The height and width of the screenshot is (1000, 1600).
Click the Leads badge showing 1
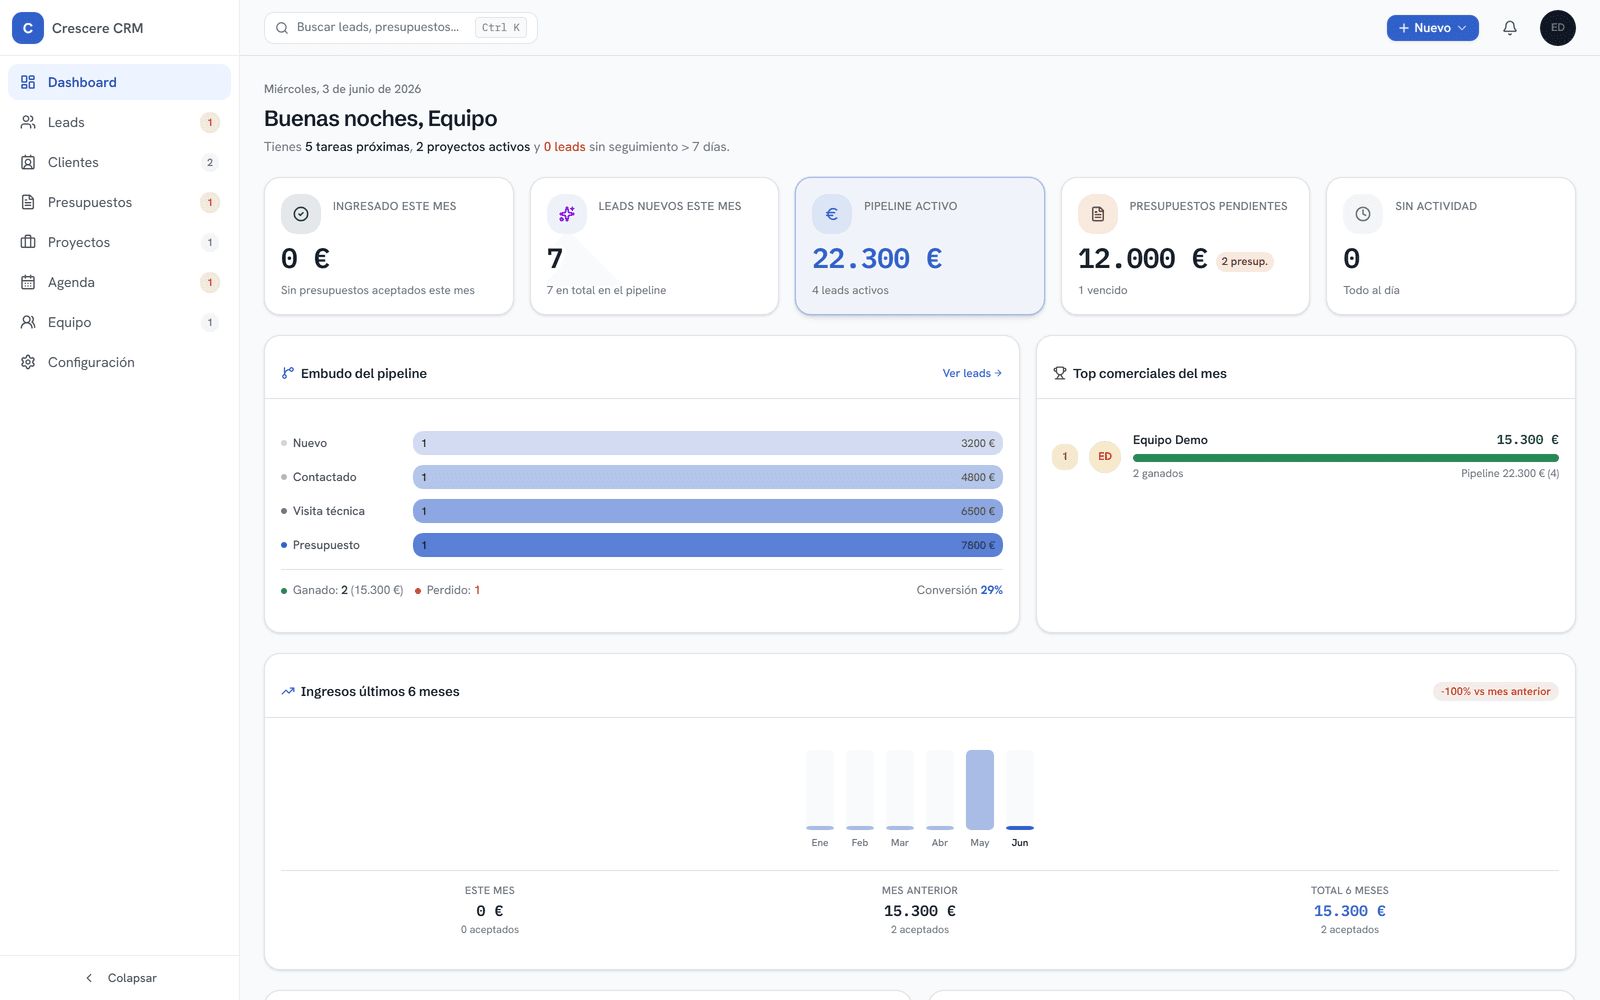pyautogui.click(x=210, y=122)
